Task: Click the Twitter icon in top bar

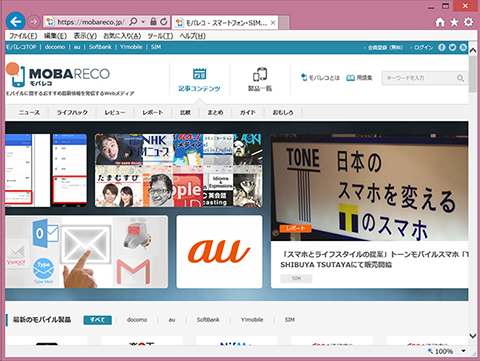Action: (x=452, y=47)
